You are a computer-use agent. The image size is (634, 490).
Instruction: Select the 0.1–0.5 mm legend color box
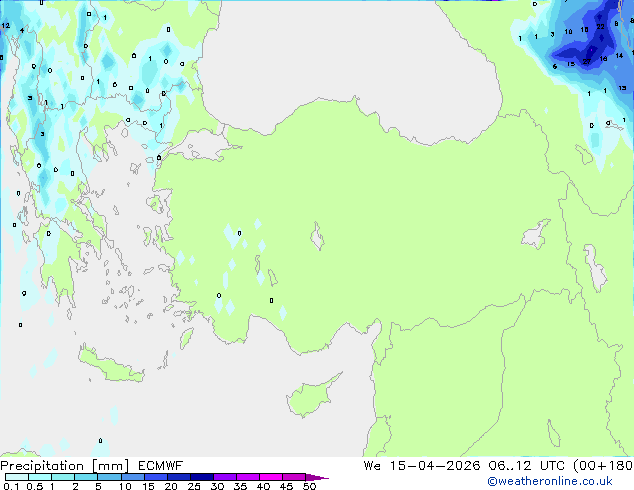click(x=17, y=477)
